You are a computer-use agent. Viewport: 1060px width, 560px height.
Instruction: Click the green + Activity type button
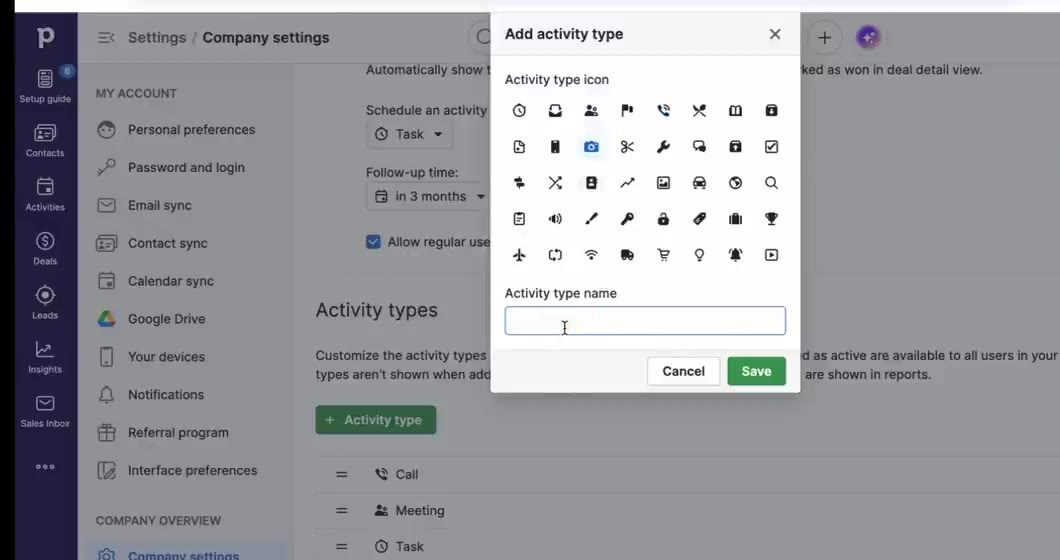(376, 420)
